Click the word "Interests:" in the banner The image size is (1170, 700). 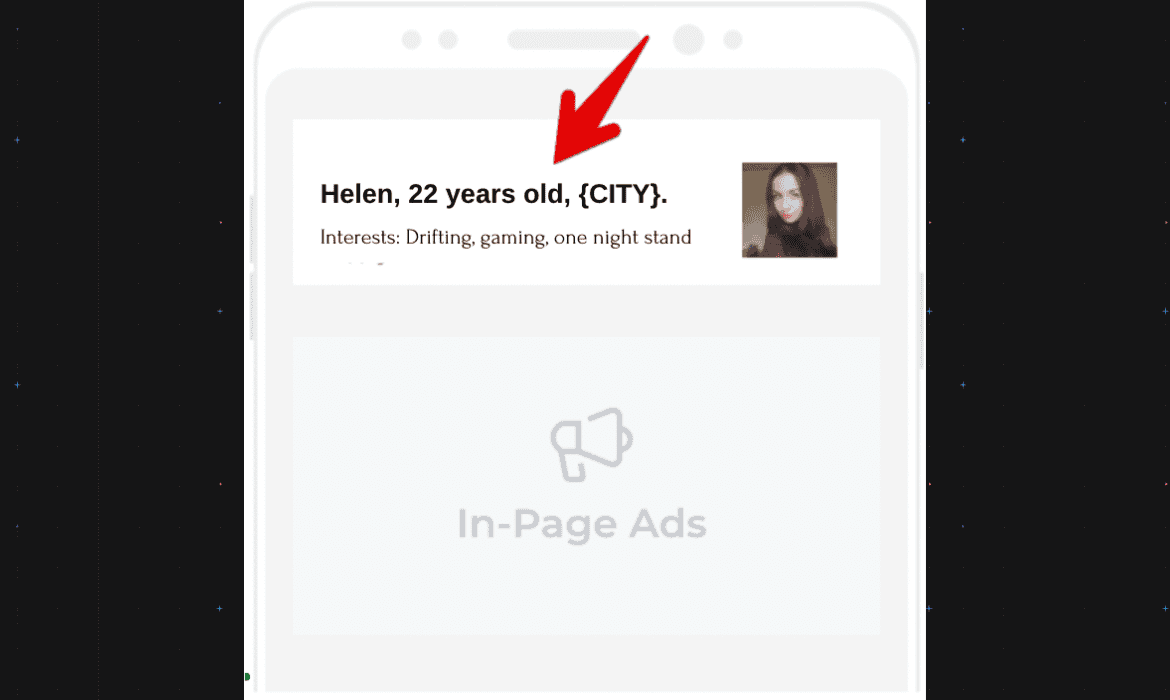360,237
